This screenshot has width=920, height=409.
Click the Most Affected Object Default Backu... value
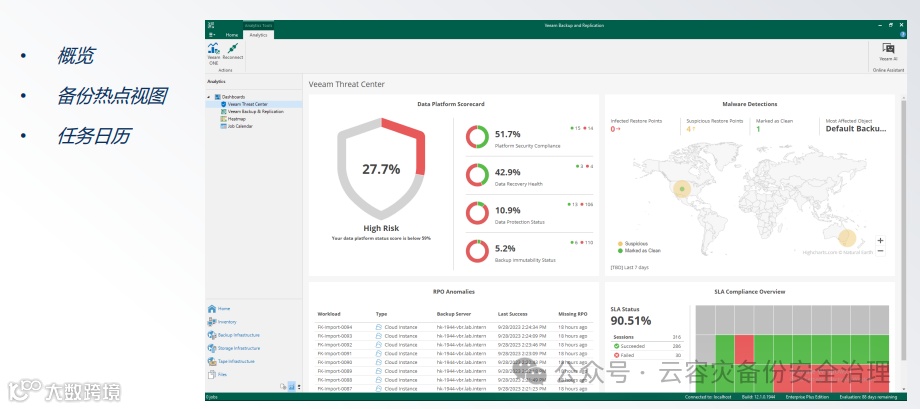tap(856, 129)
